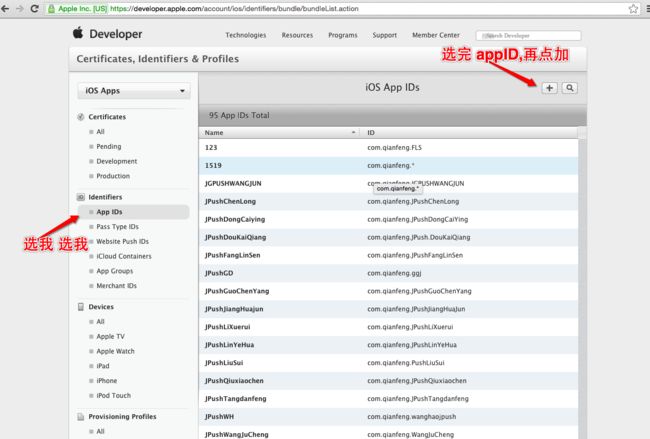Select iPad devices
This screenshot has height=439, width=650.
tap(103, 366)
